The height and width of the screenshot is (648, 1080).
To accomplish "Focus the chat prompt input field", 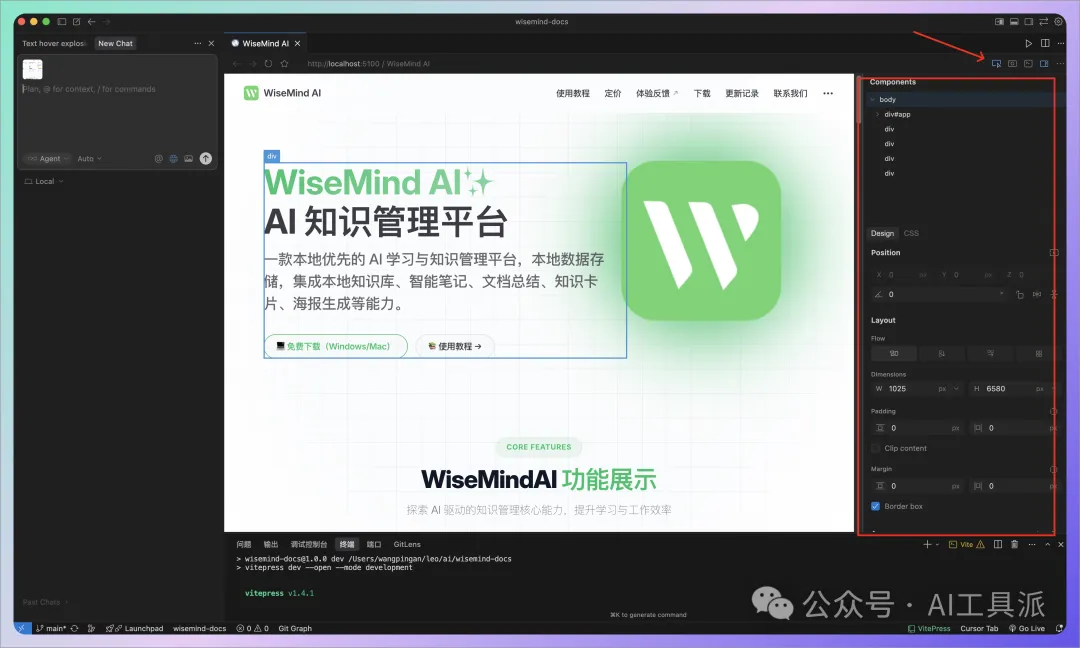I will pos(117,89).
